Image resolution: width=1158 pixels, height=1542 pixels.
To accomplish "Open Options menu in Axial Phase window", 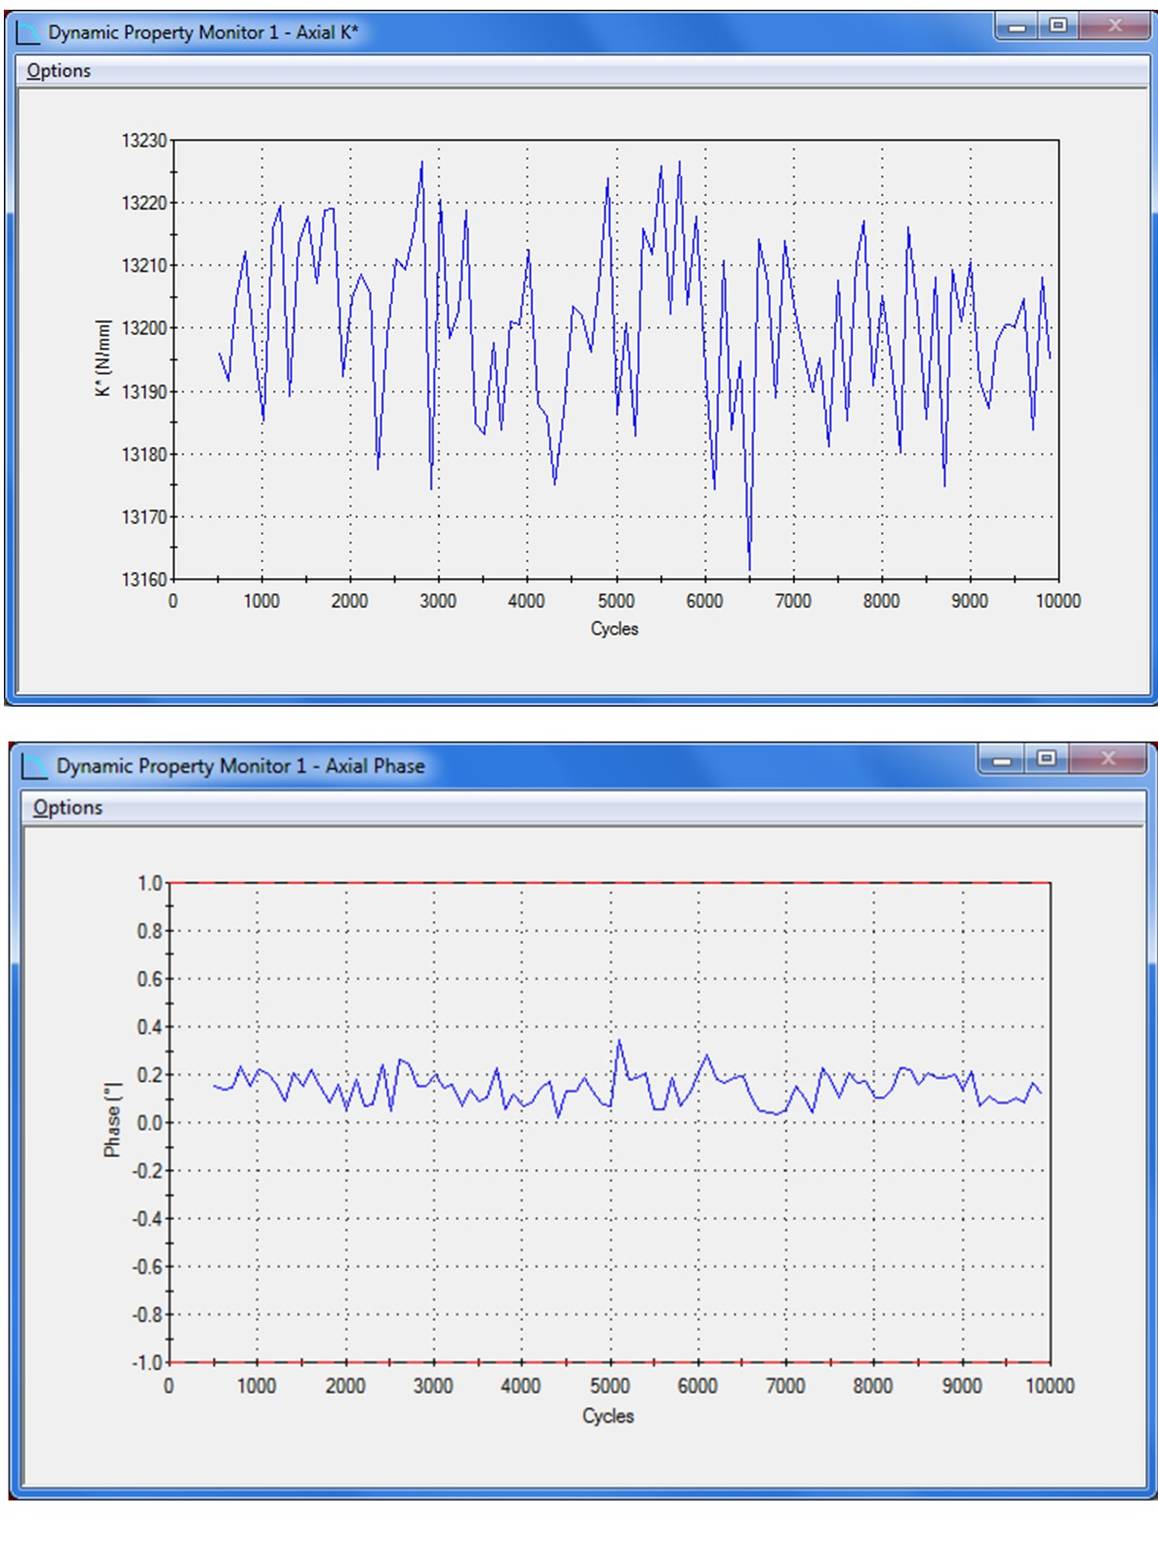I will click(67, 807).
